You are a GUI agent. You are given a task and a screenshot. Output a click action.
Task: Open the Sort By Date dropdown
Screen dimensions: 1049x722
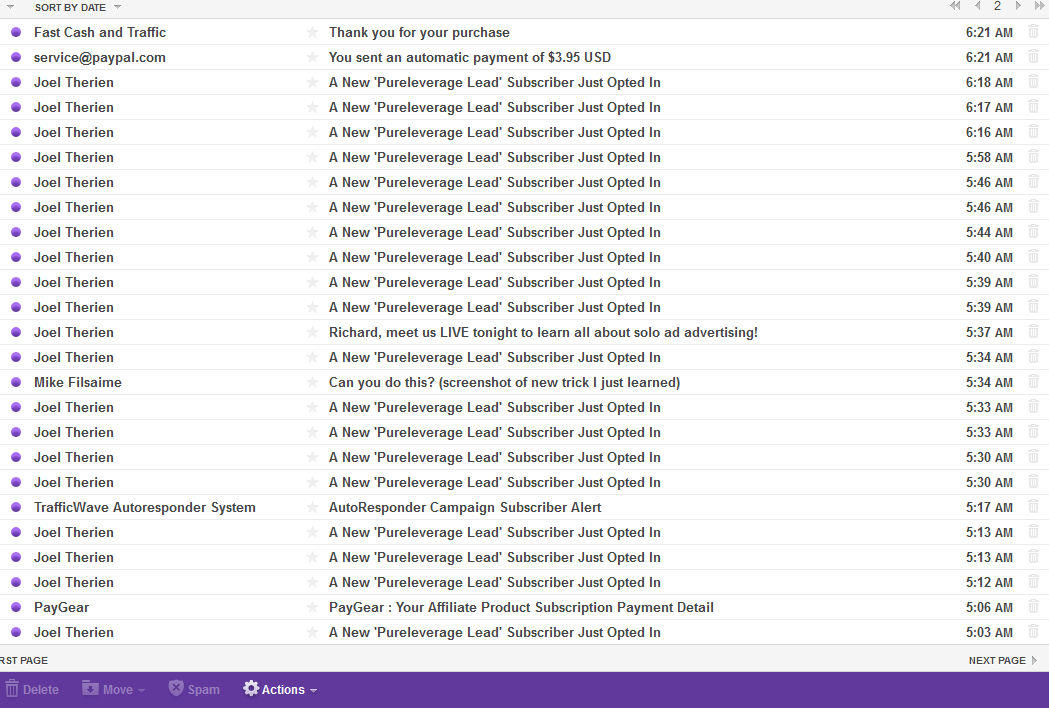pos(78,7)
